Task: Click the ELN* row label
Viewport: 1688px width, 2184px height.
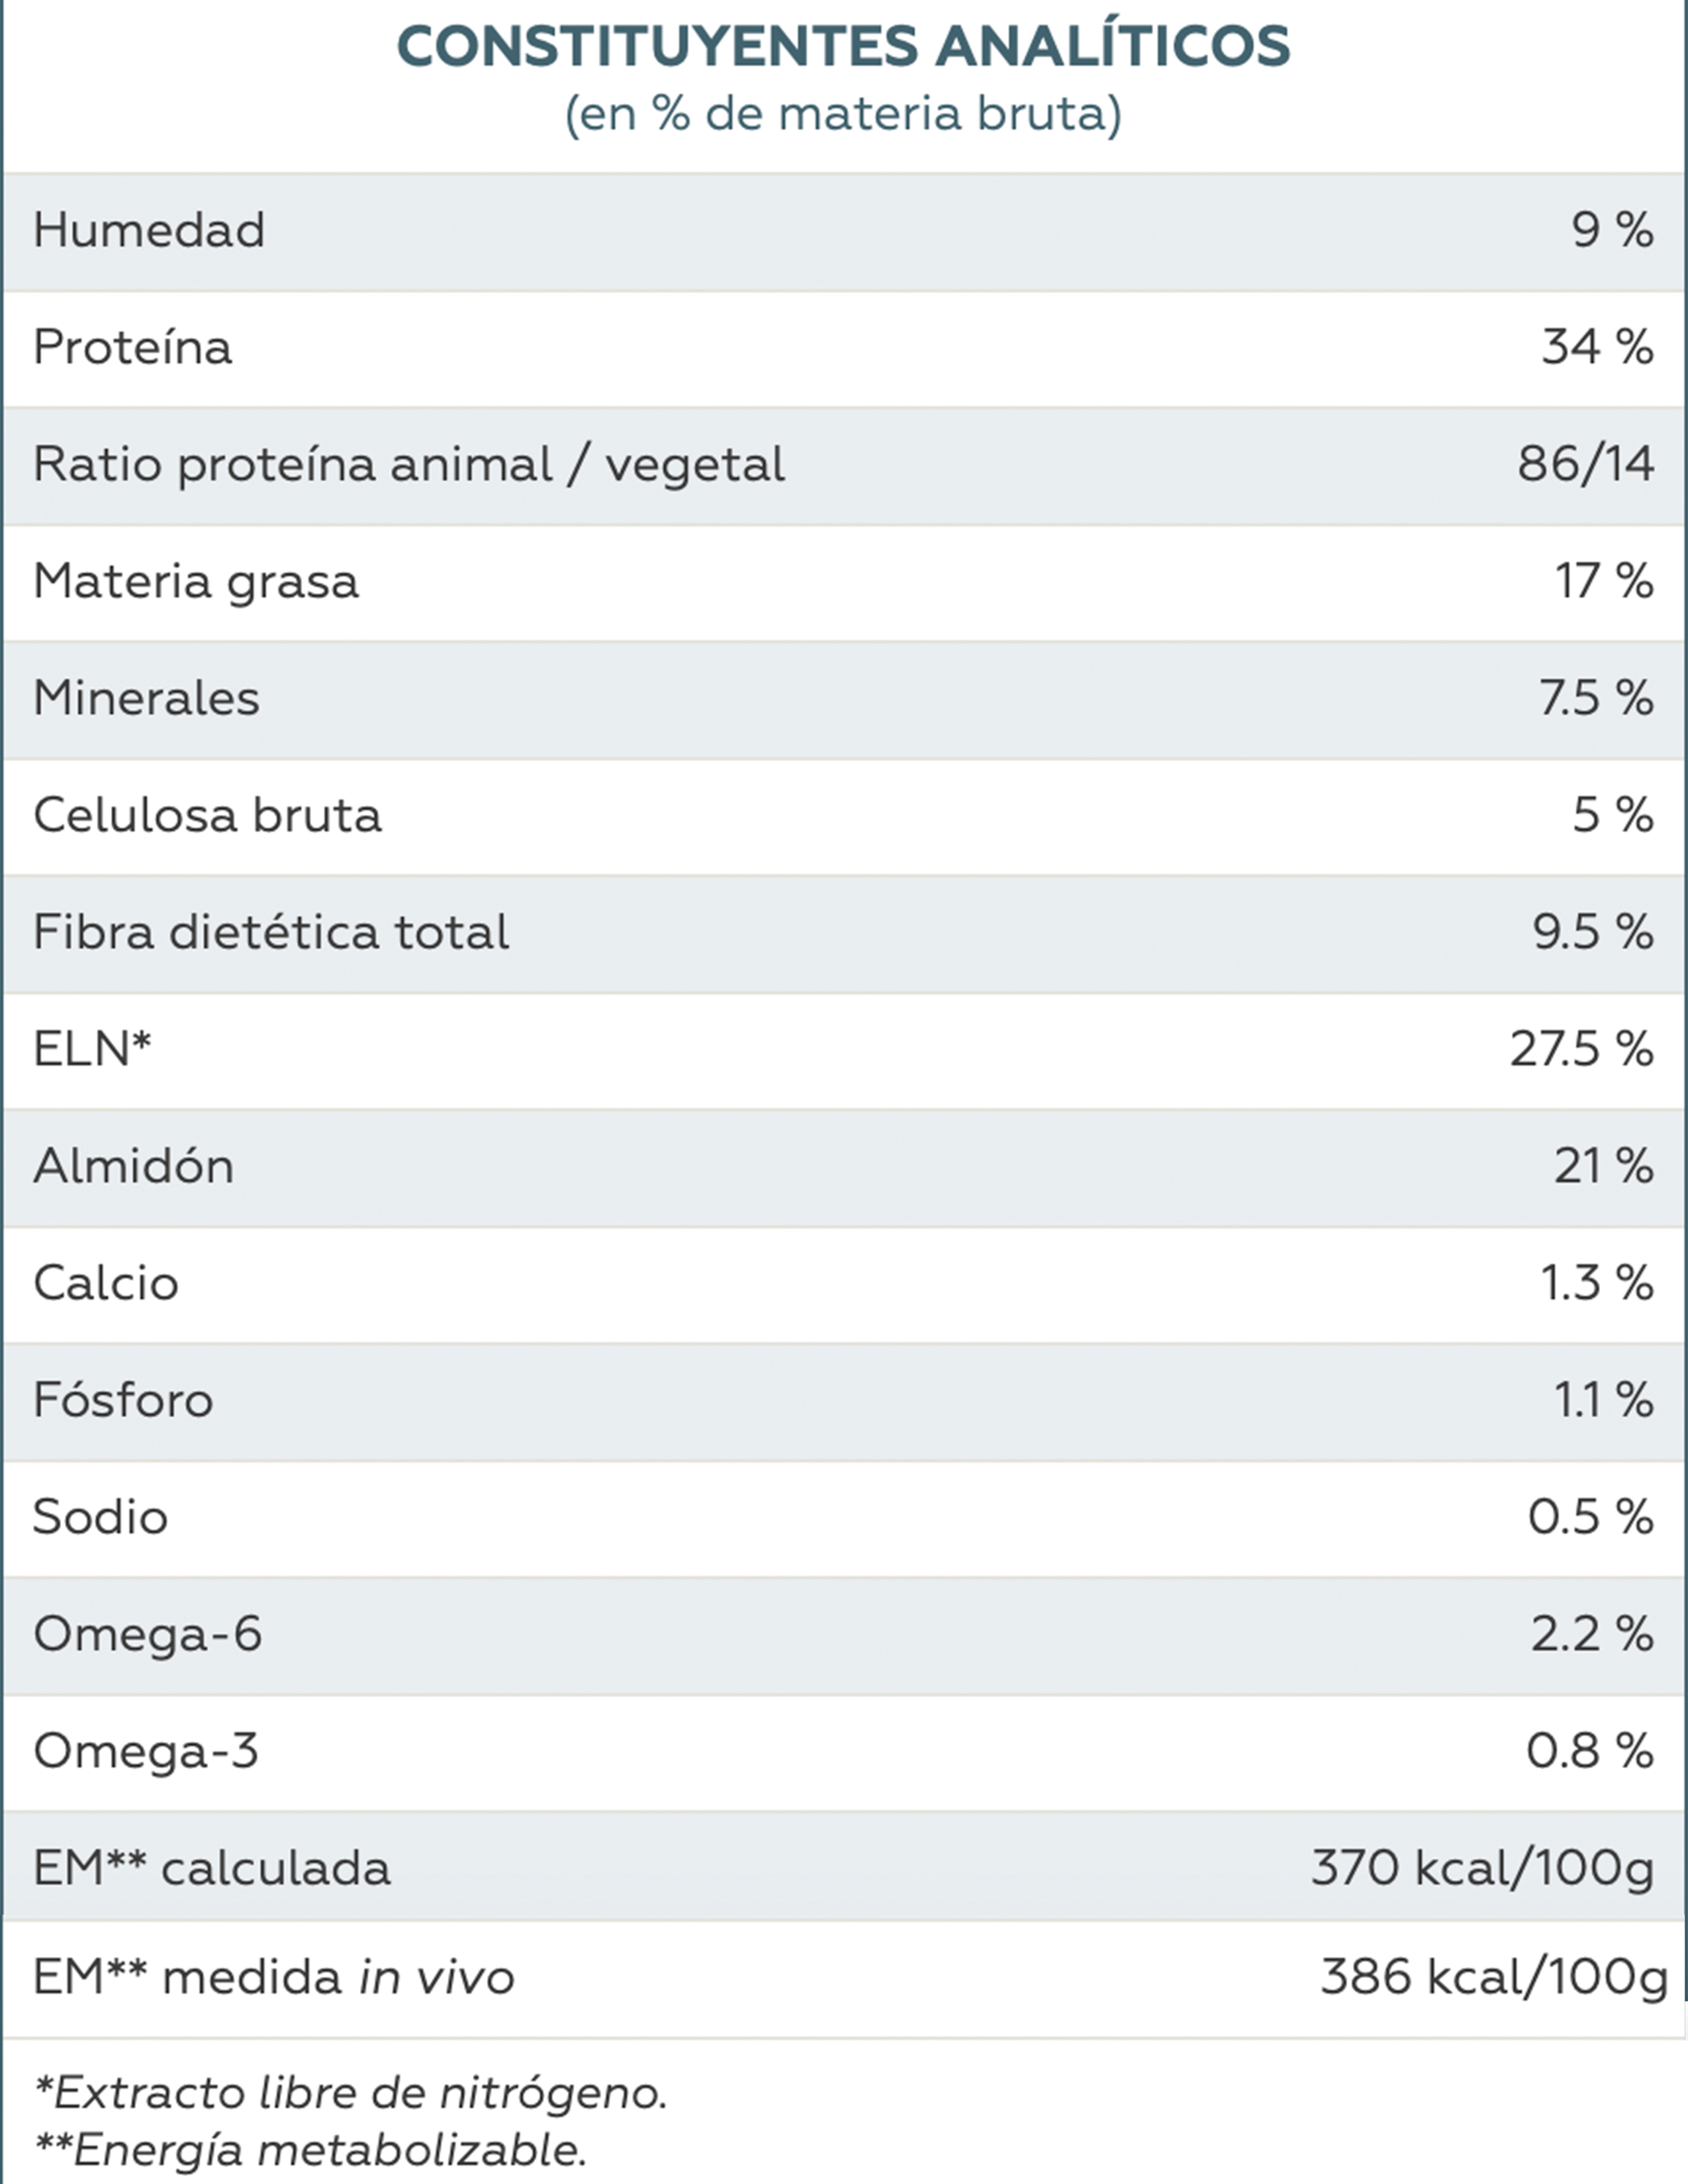Action: [92, 1049]
